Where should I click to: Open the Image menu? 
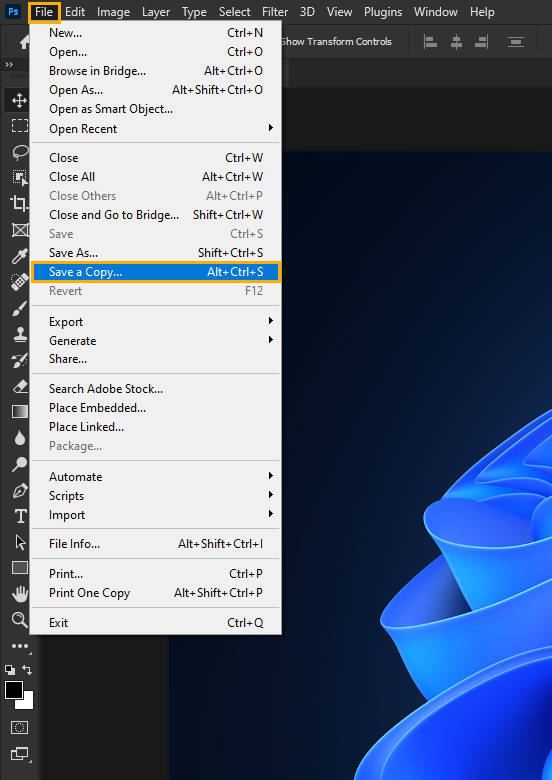[x=113, y=12]
